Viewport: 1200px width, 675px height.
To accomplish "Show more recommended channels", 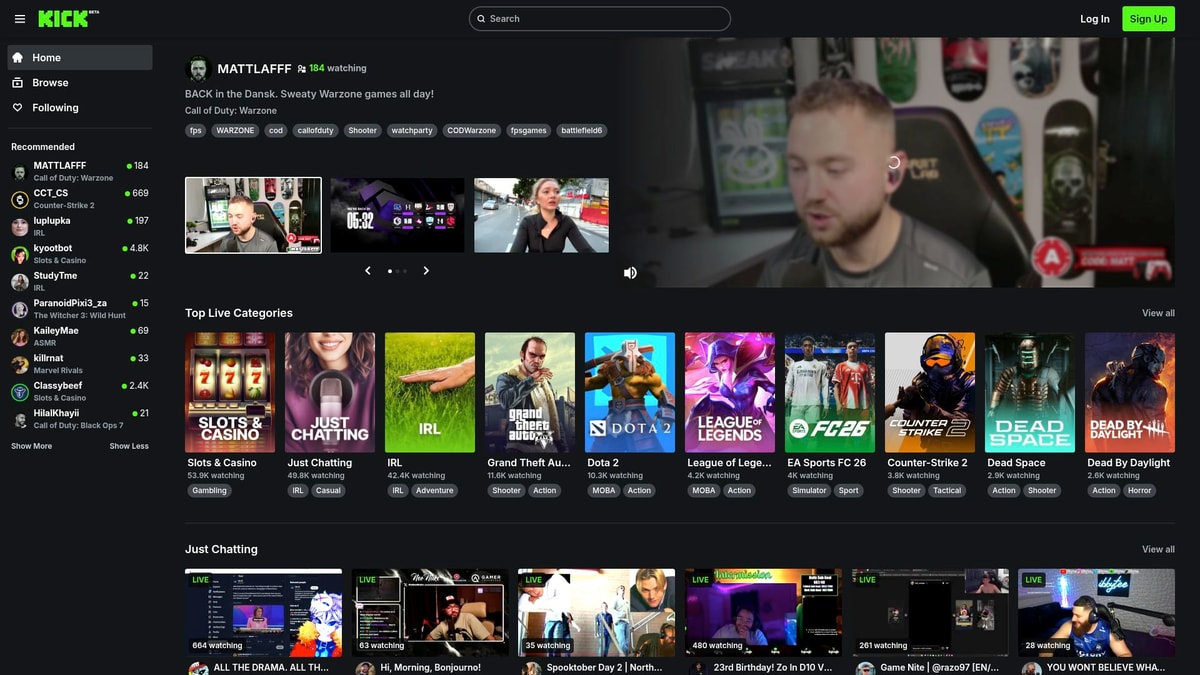I will [31, 445].
